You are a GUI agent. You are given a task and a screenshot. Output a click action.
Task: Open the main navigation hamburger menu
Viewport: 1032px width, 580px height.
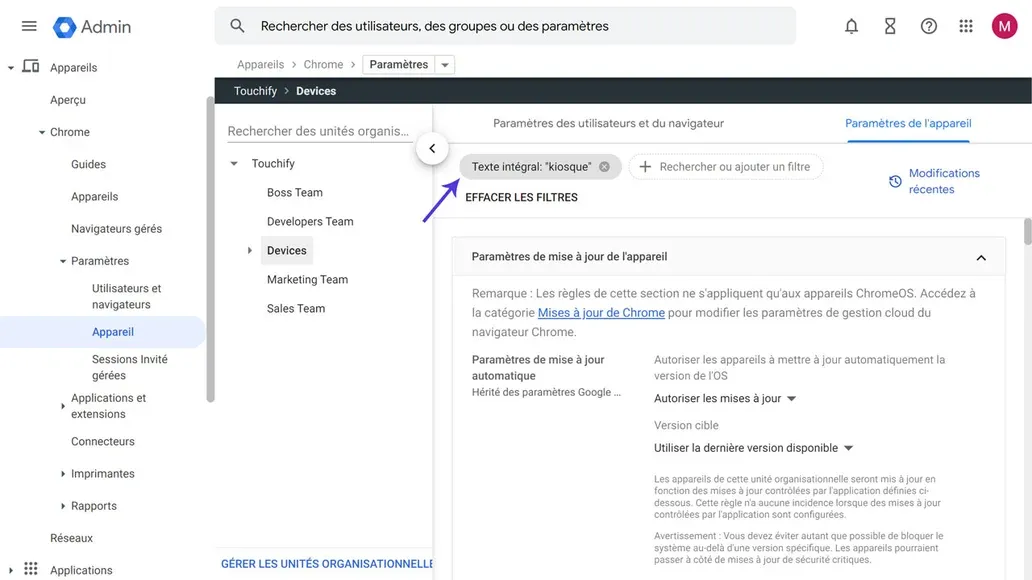click(x=28, y=26)
